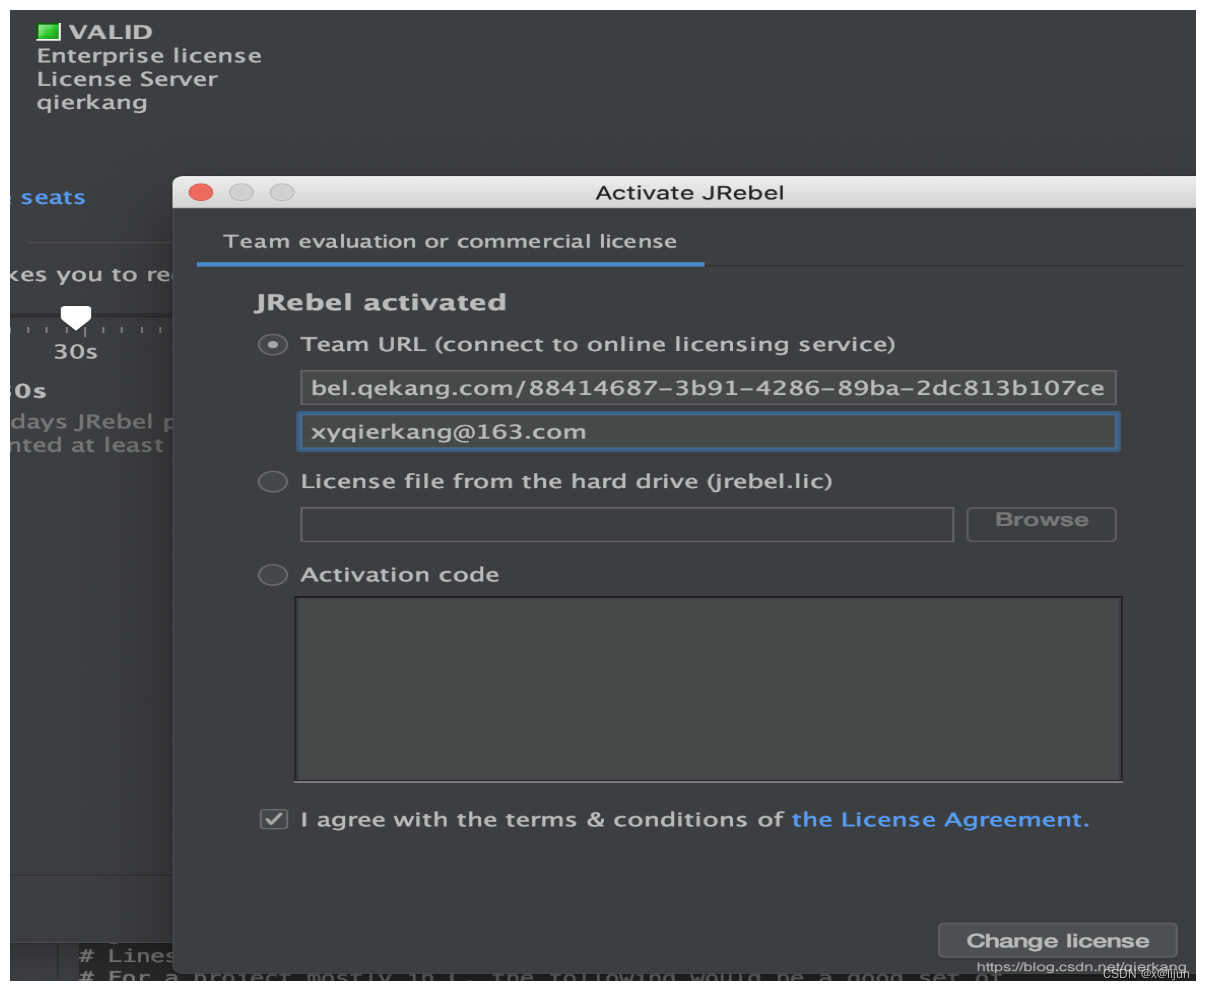Click the blue seats link
Screen dimensions: 1206x991
pos(53,198)
